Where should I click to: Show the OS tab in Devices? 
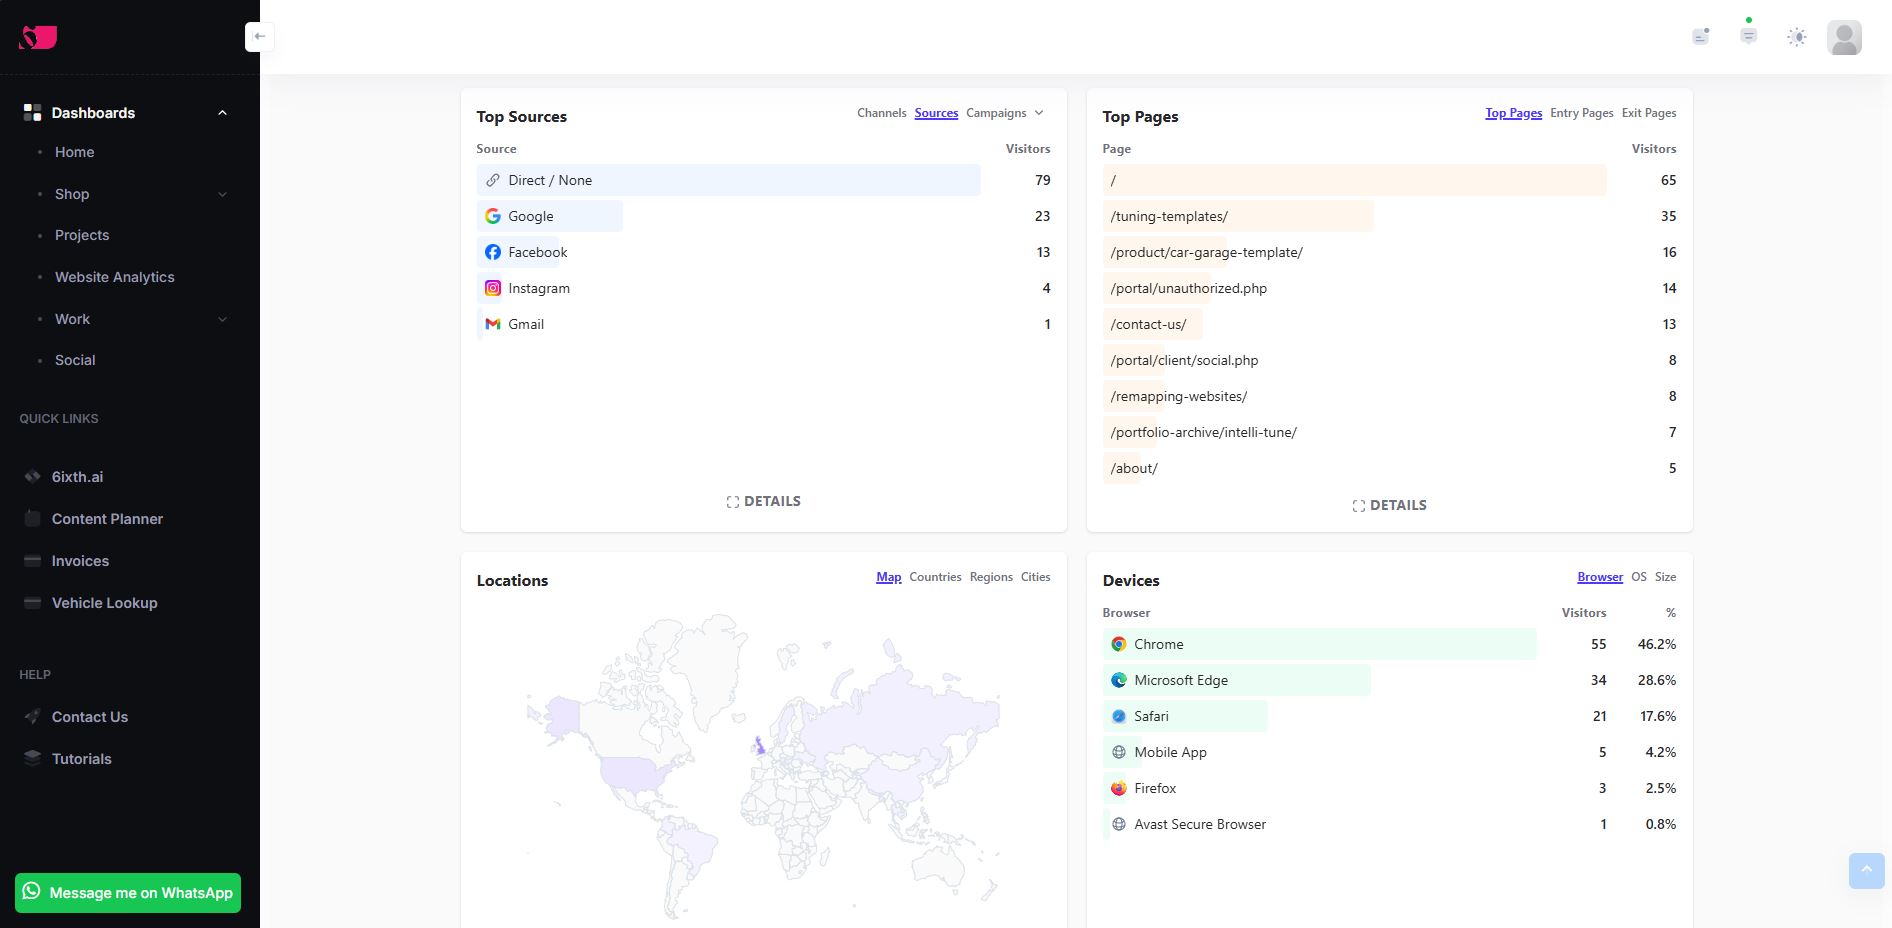pos(1638,577)
